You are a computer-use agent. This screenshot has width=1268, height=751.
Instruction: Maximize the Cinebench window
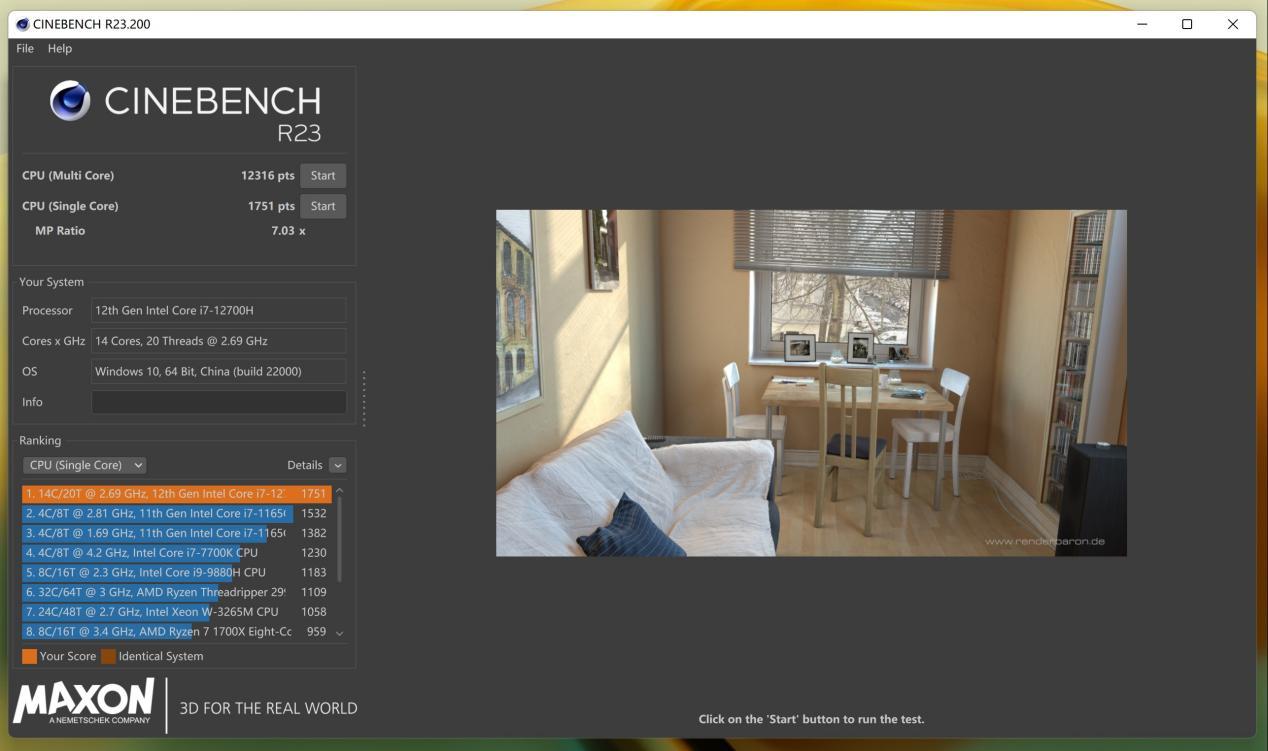[x=1187, y=24]
